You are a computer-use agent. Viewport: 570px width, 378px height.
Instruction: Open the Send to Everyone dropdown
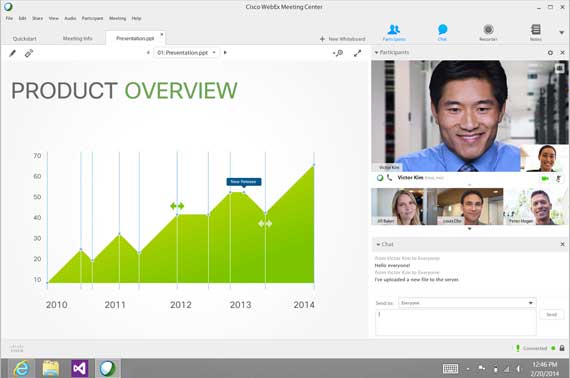click(x=467, y=303)
